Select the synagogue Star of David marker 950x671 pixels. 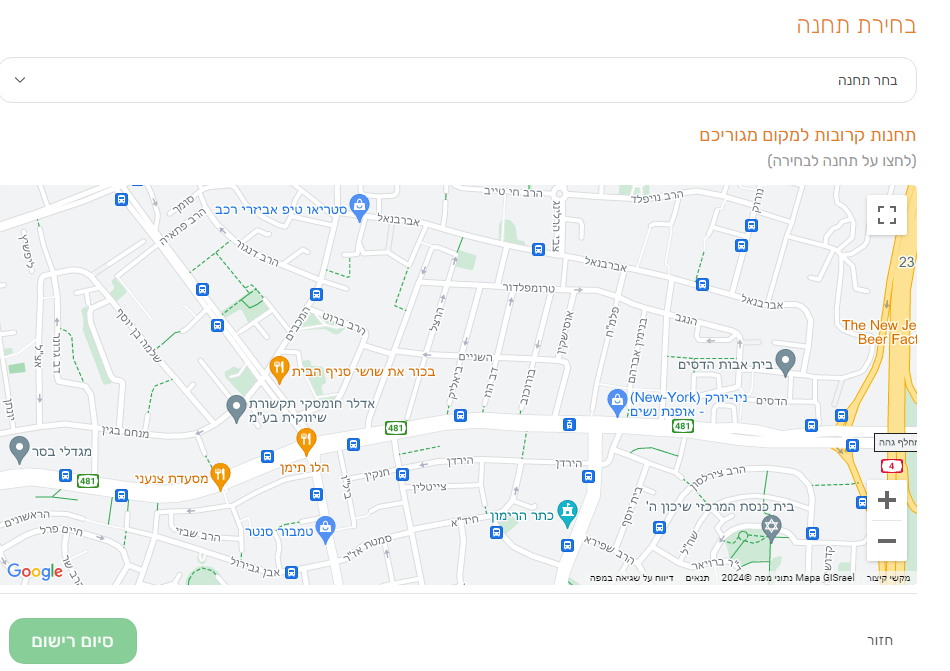771,526
